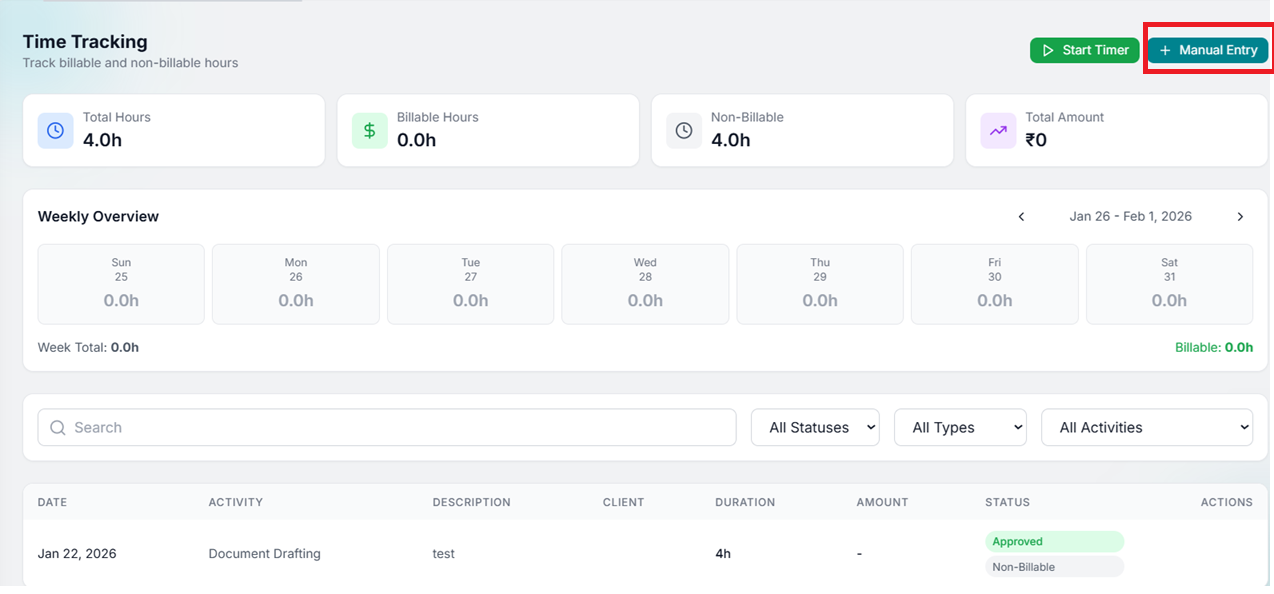Go to next week with right chevron
Screen dimensions: 1274x594
tap(1240, 217)
